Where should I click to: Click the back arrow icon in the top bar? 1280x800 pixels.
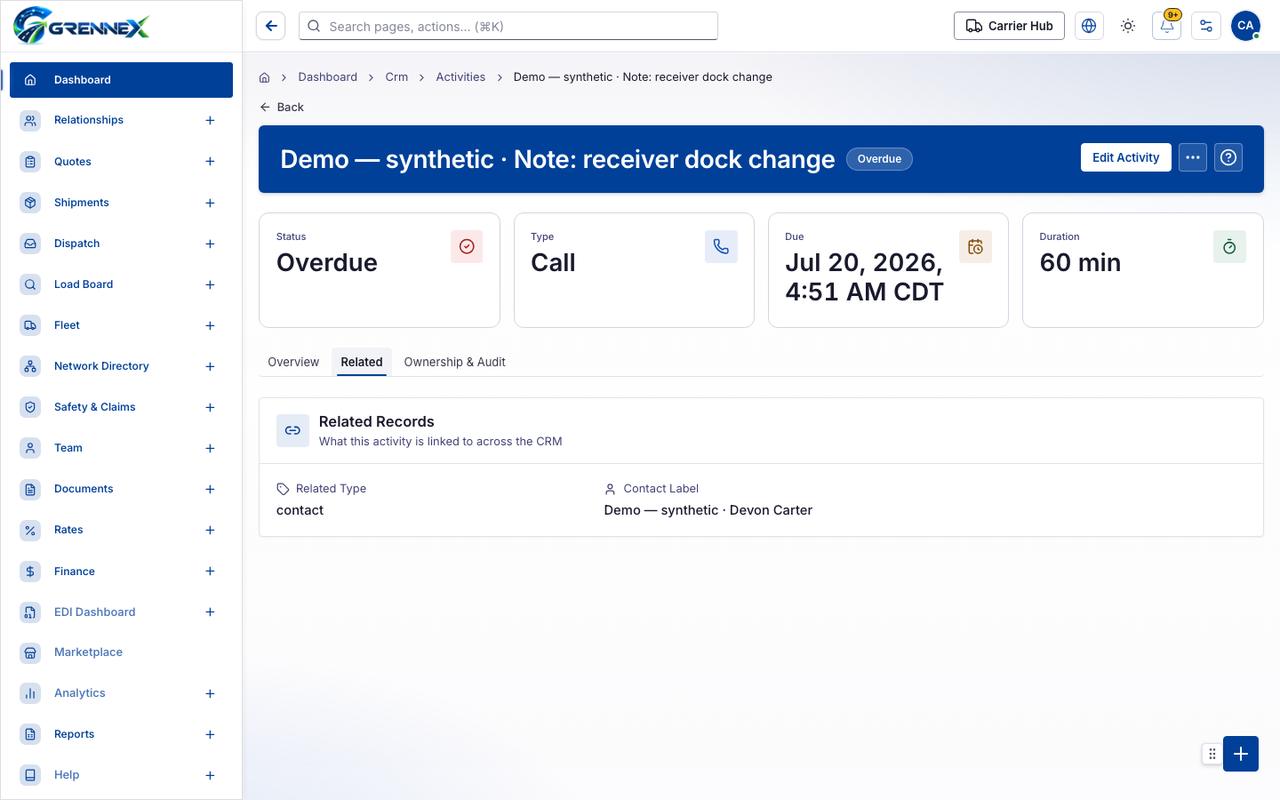[271, 26]
